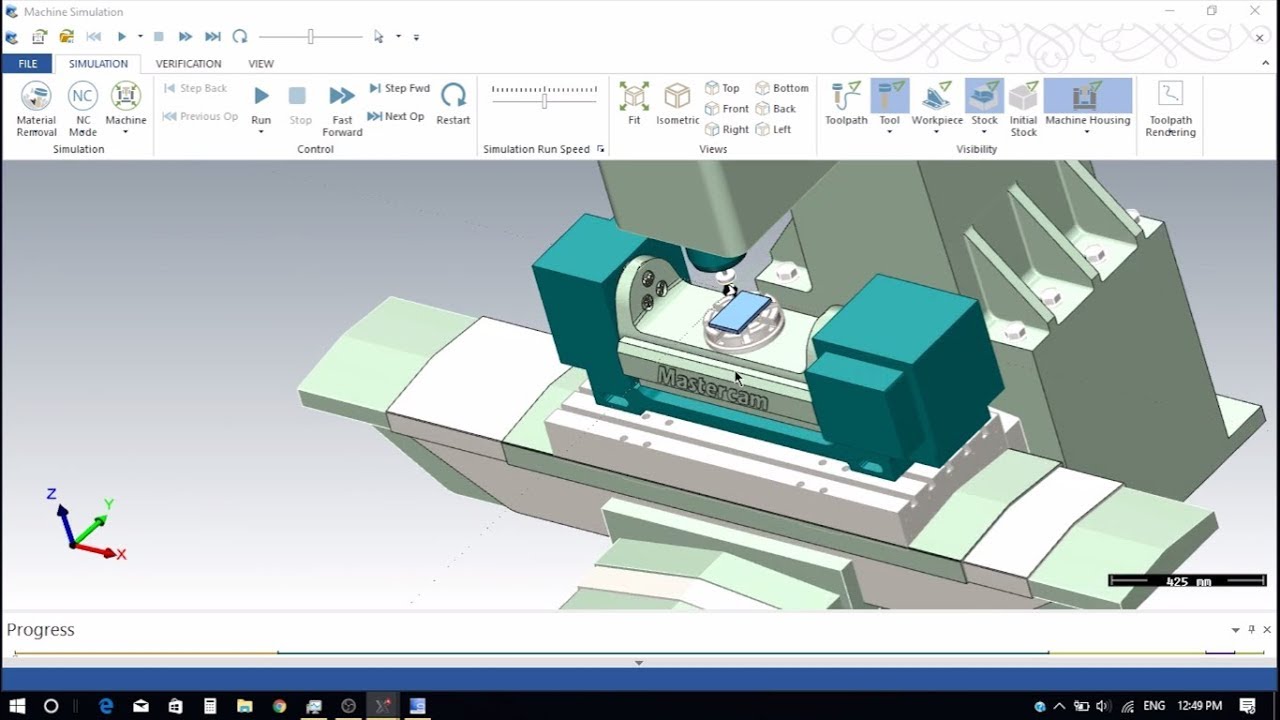Open the VIEW tab
1280x720 pixels.
261,64
